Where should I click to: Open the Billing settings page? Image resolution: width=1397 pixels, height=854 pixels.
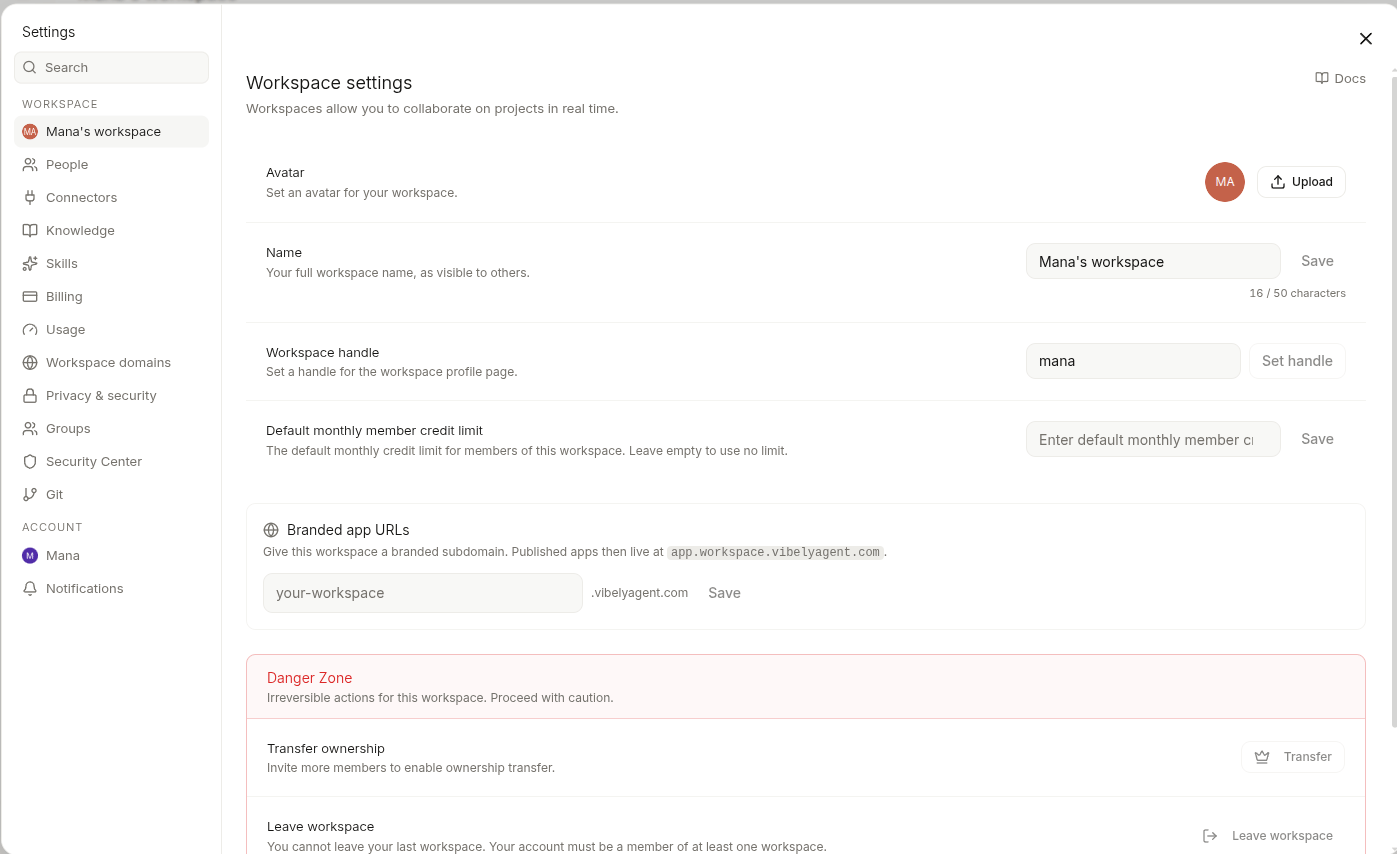click(x=112, y=297)
